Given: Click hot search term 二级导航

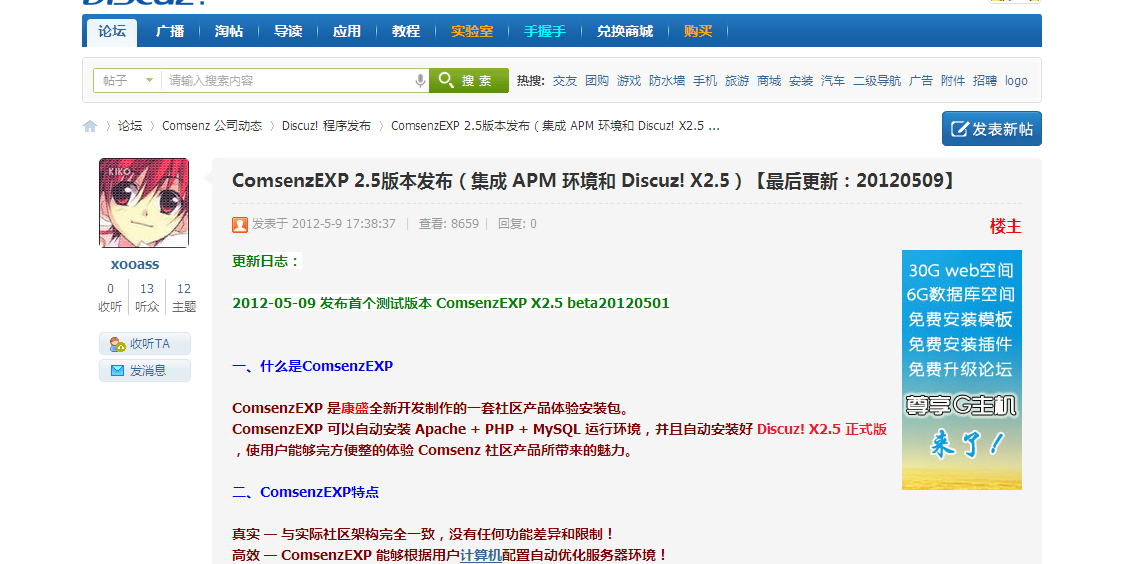Looking at the screenshot, I should coord(876,81).
